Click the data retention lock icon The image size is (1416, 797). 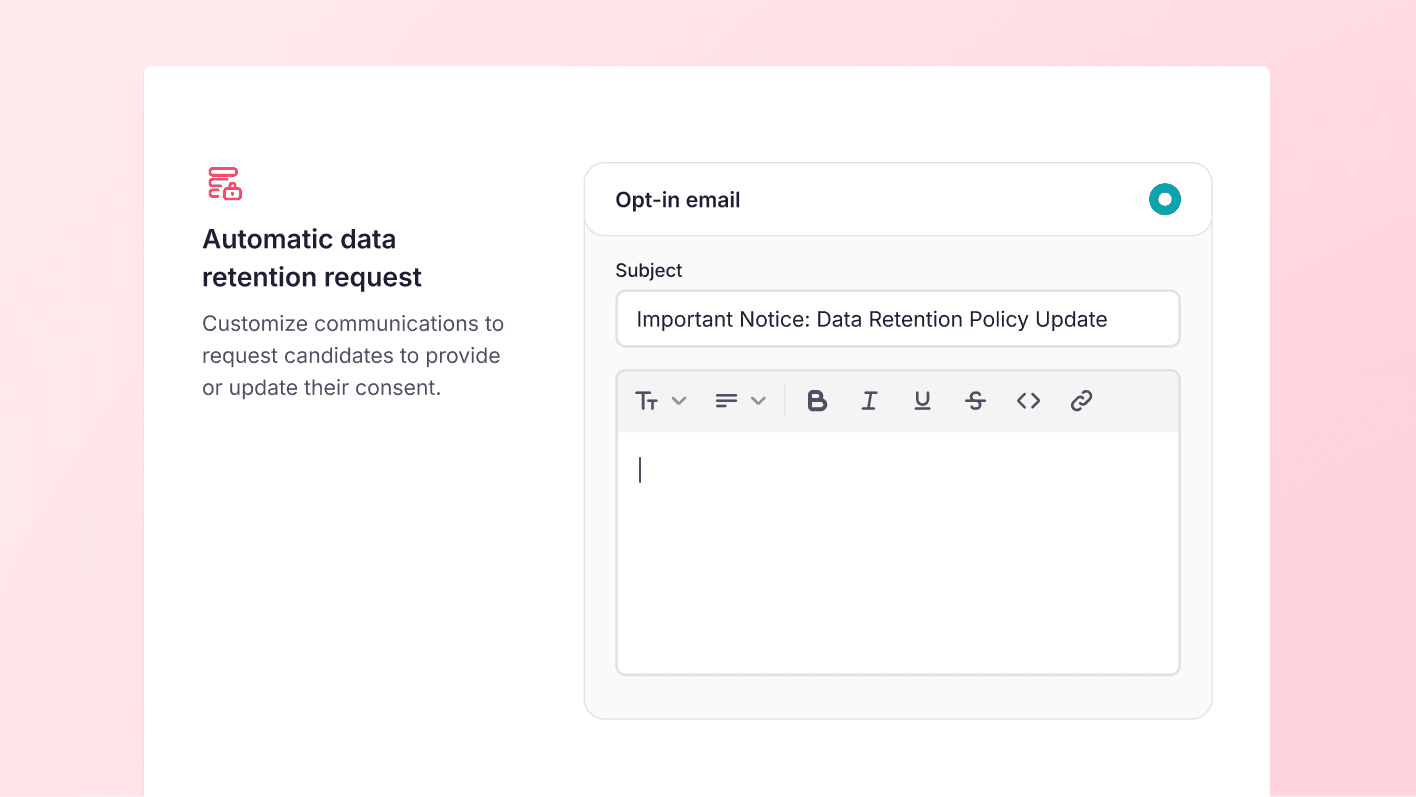[224, 183]
